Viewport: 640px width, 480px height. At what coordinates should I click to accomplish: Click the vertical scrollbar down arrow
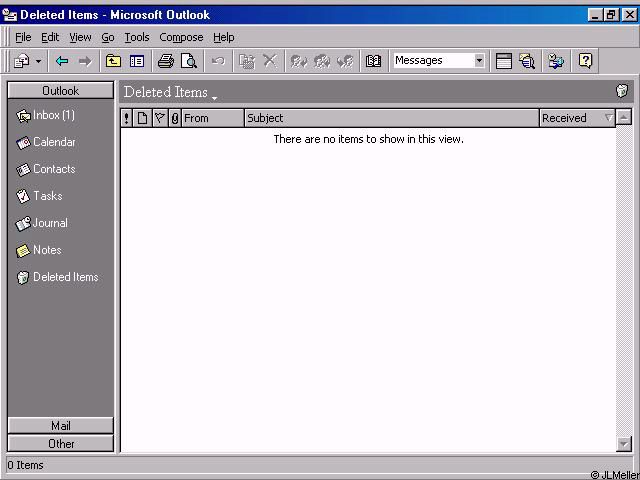click(624, 444)
